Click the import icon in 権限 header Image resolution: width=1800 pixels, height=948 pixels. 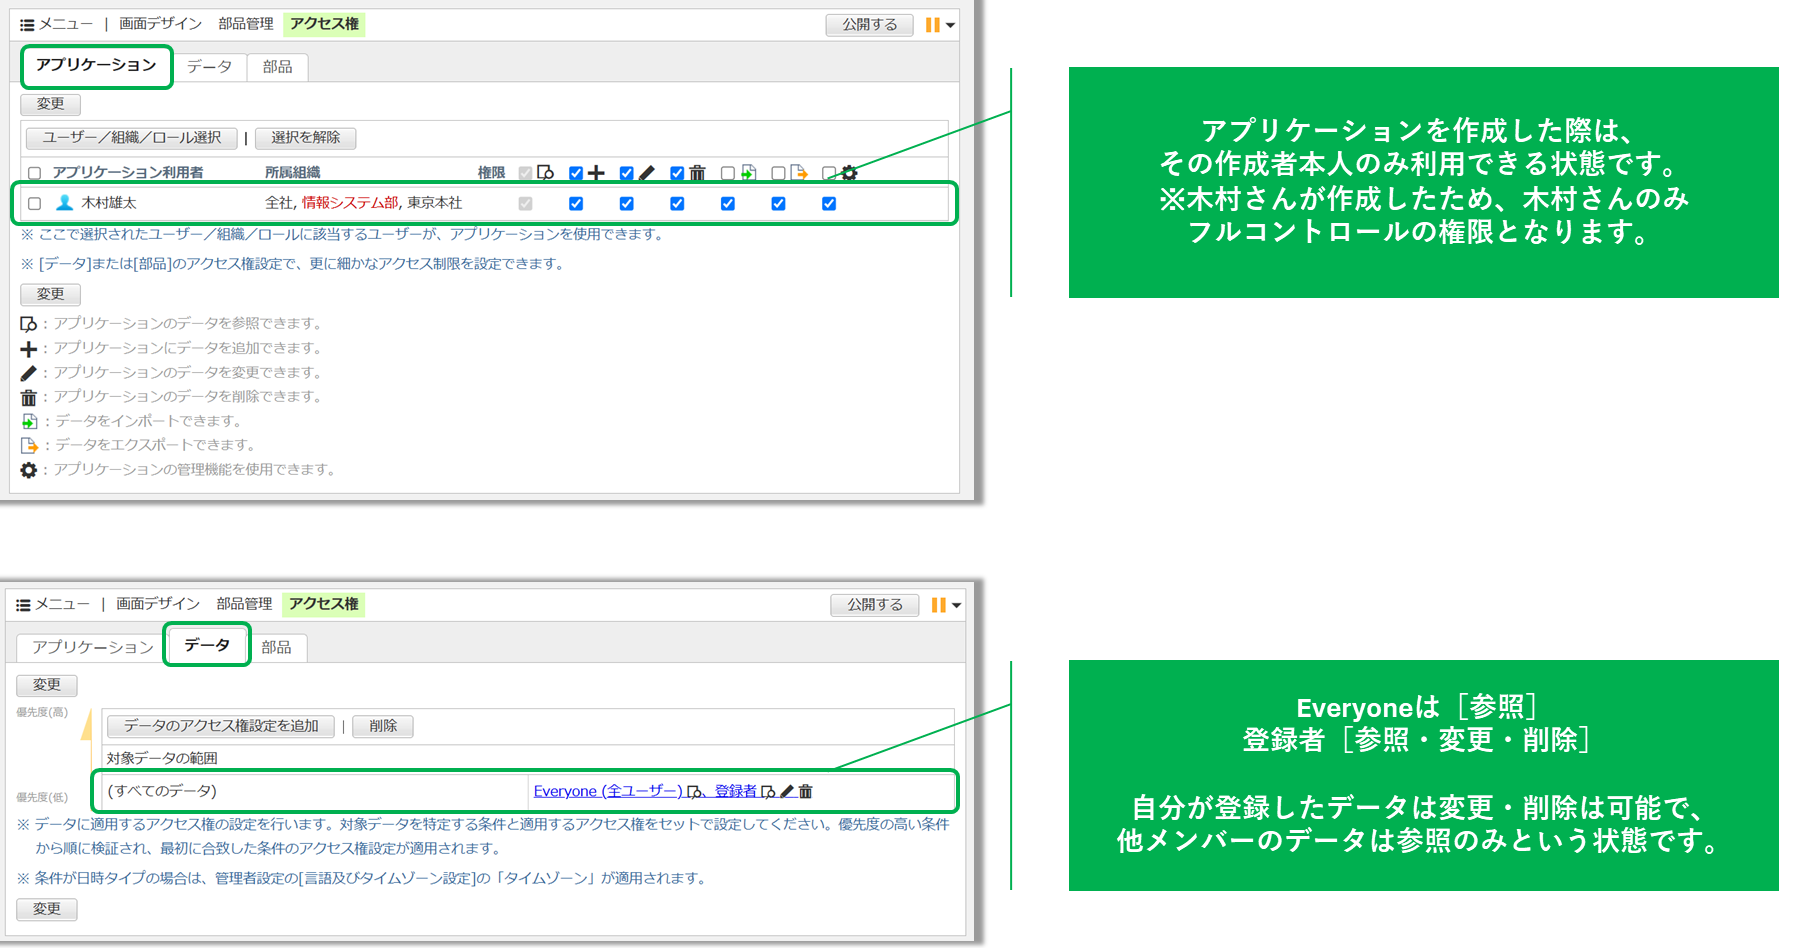click(x=748, y=173)
